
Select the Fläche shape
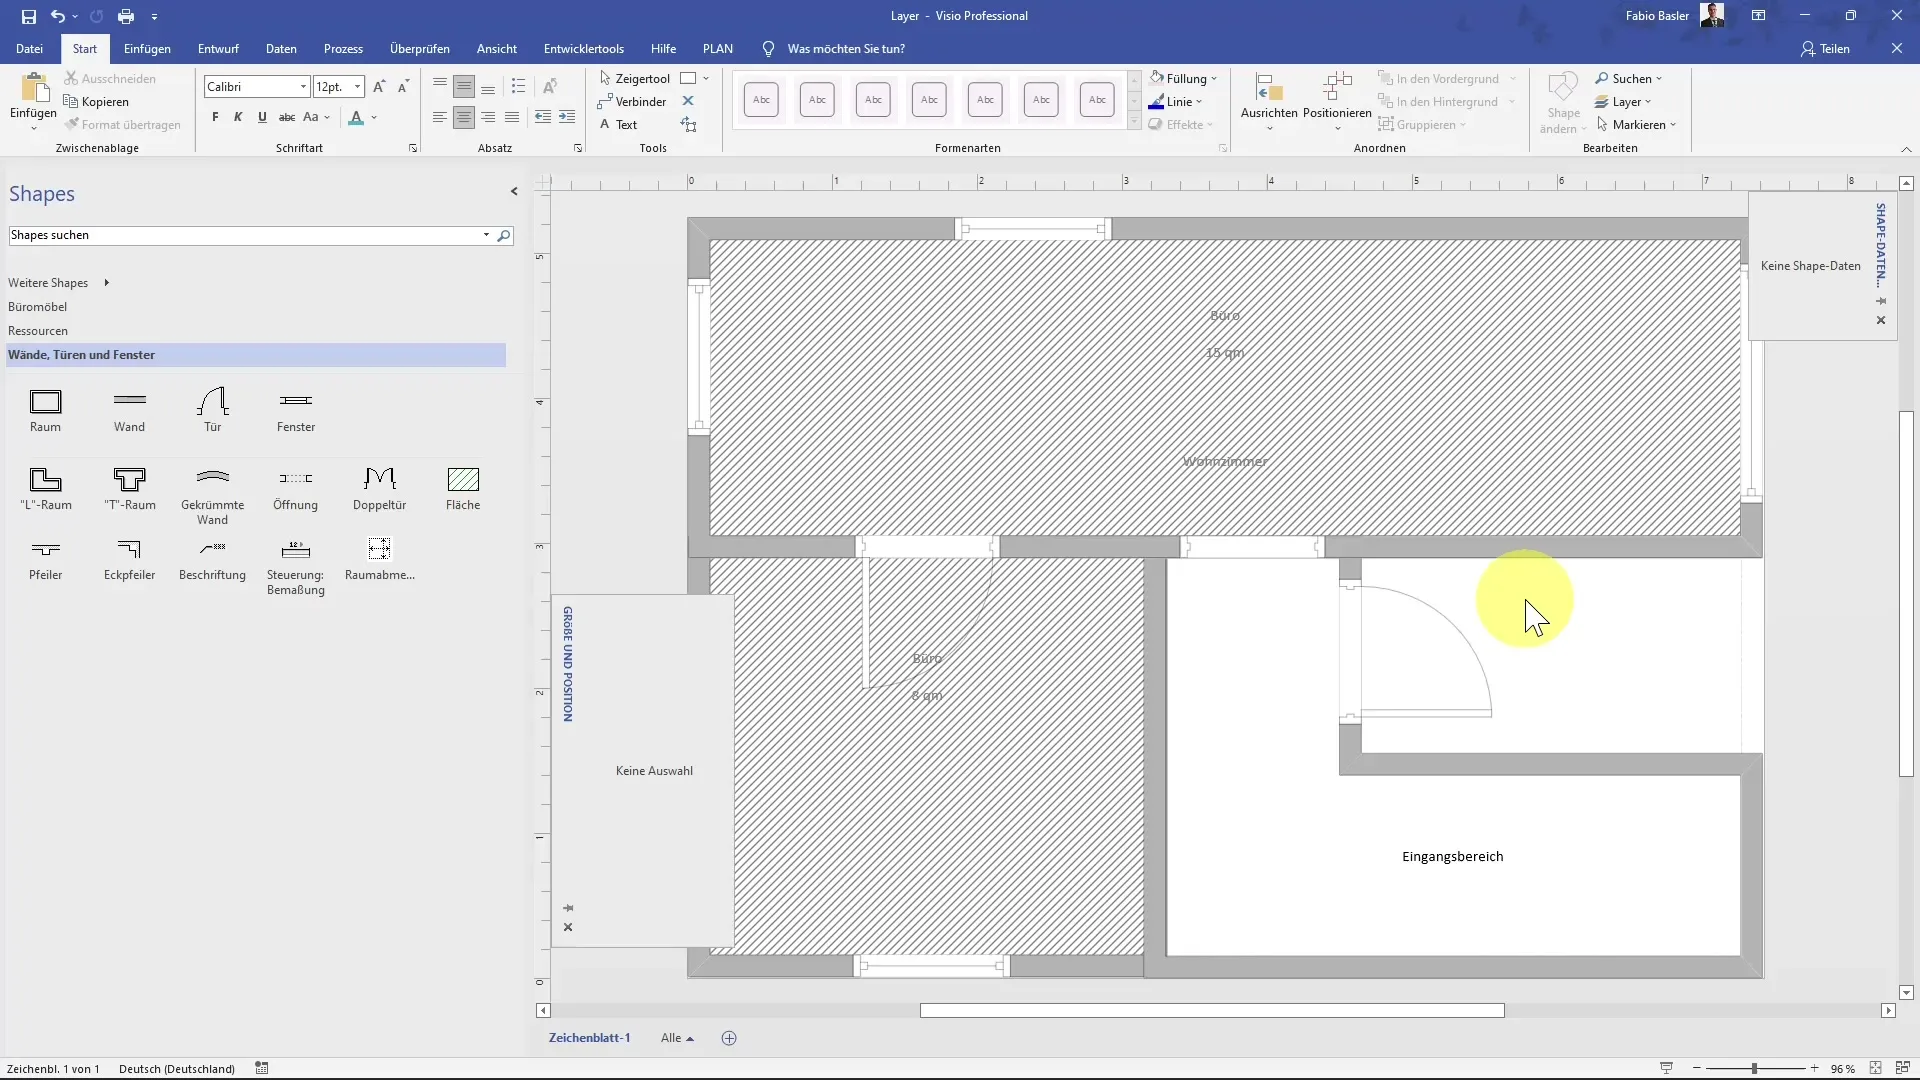463,489
